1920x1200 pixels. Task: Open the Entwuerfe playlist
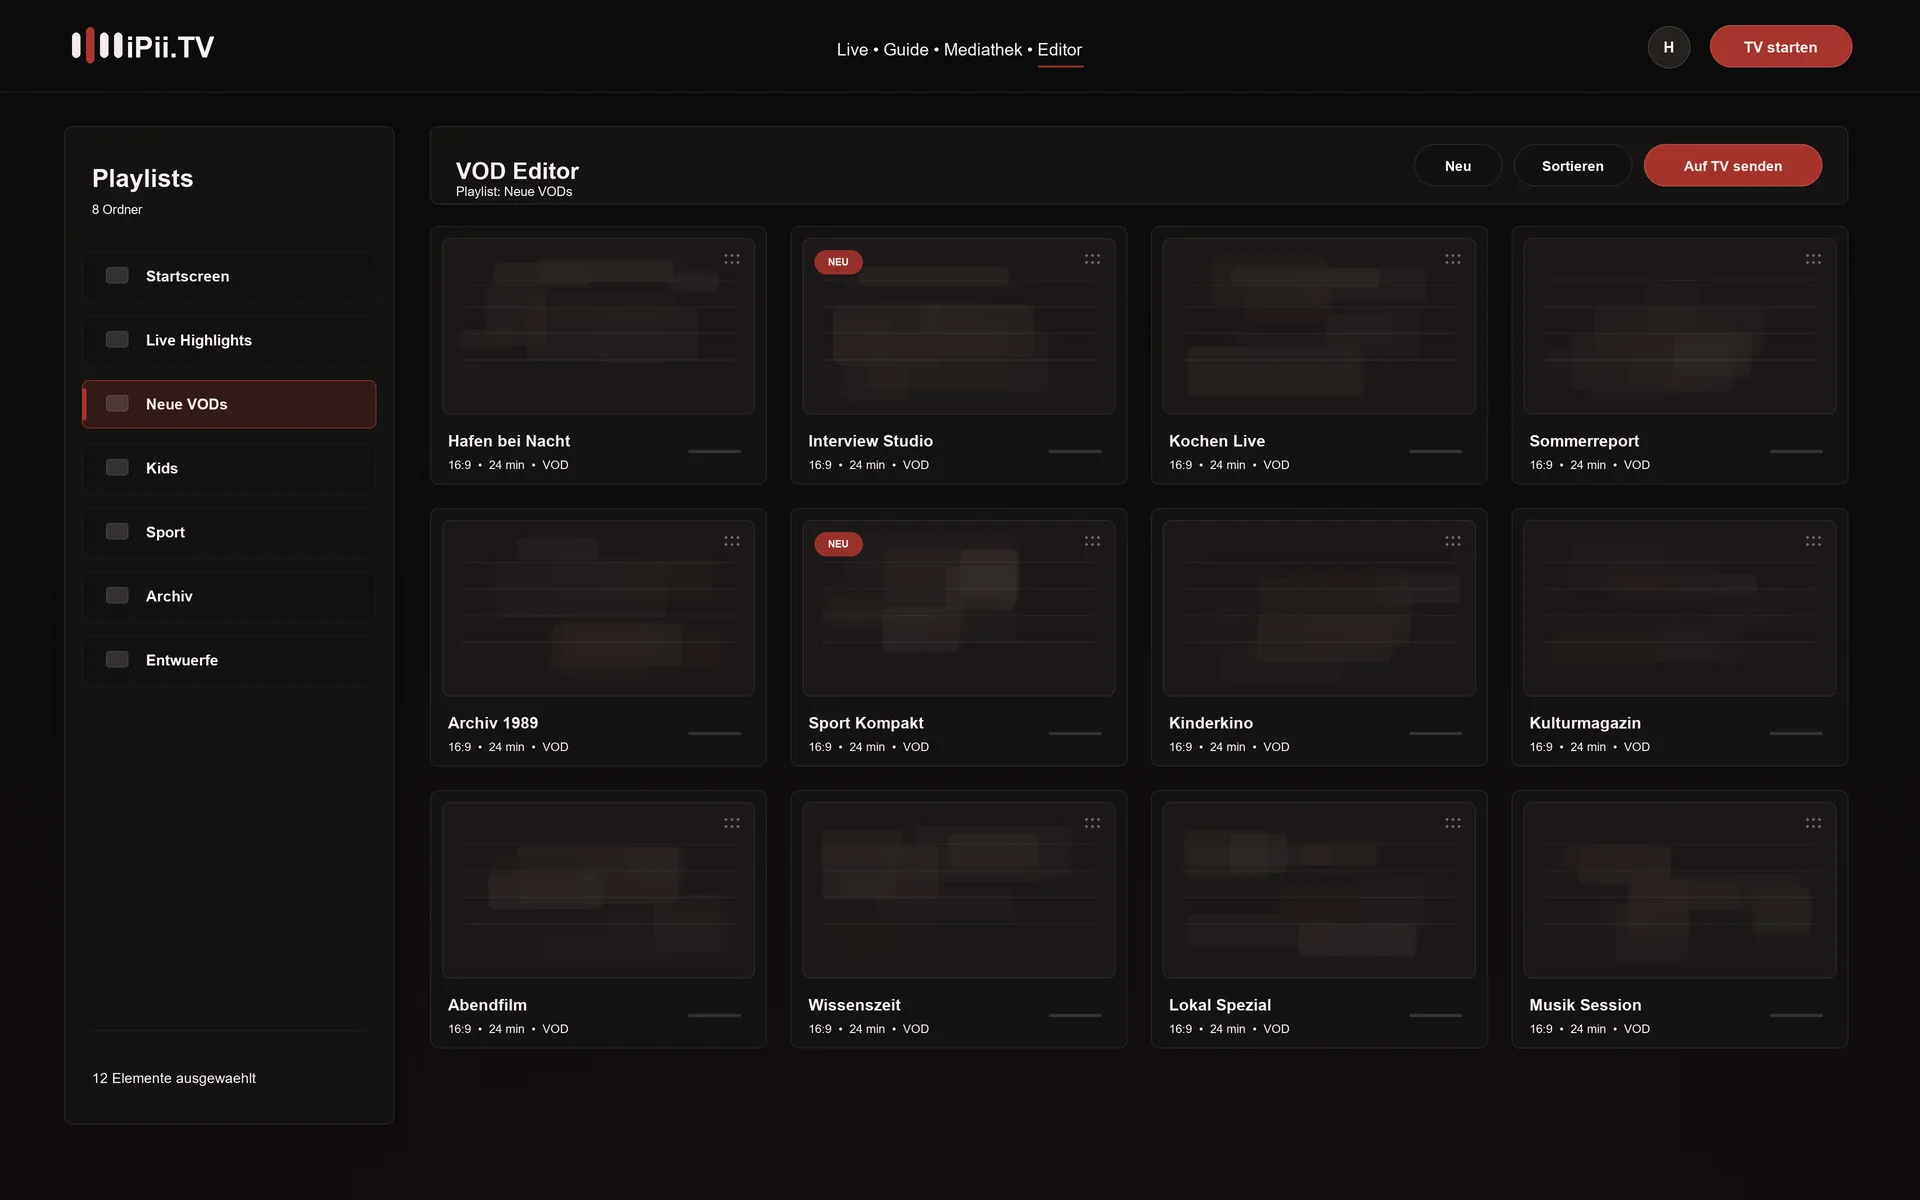click(x=229, y=660)
